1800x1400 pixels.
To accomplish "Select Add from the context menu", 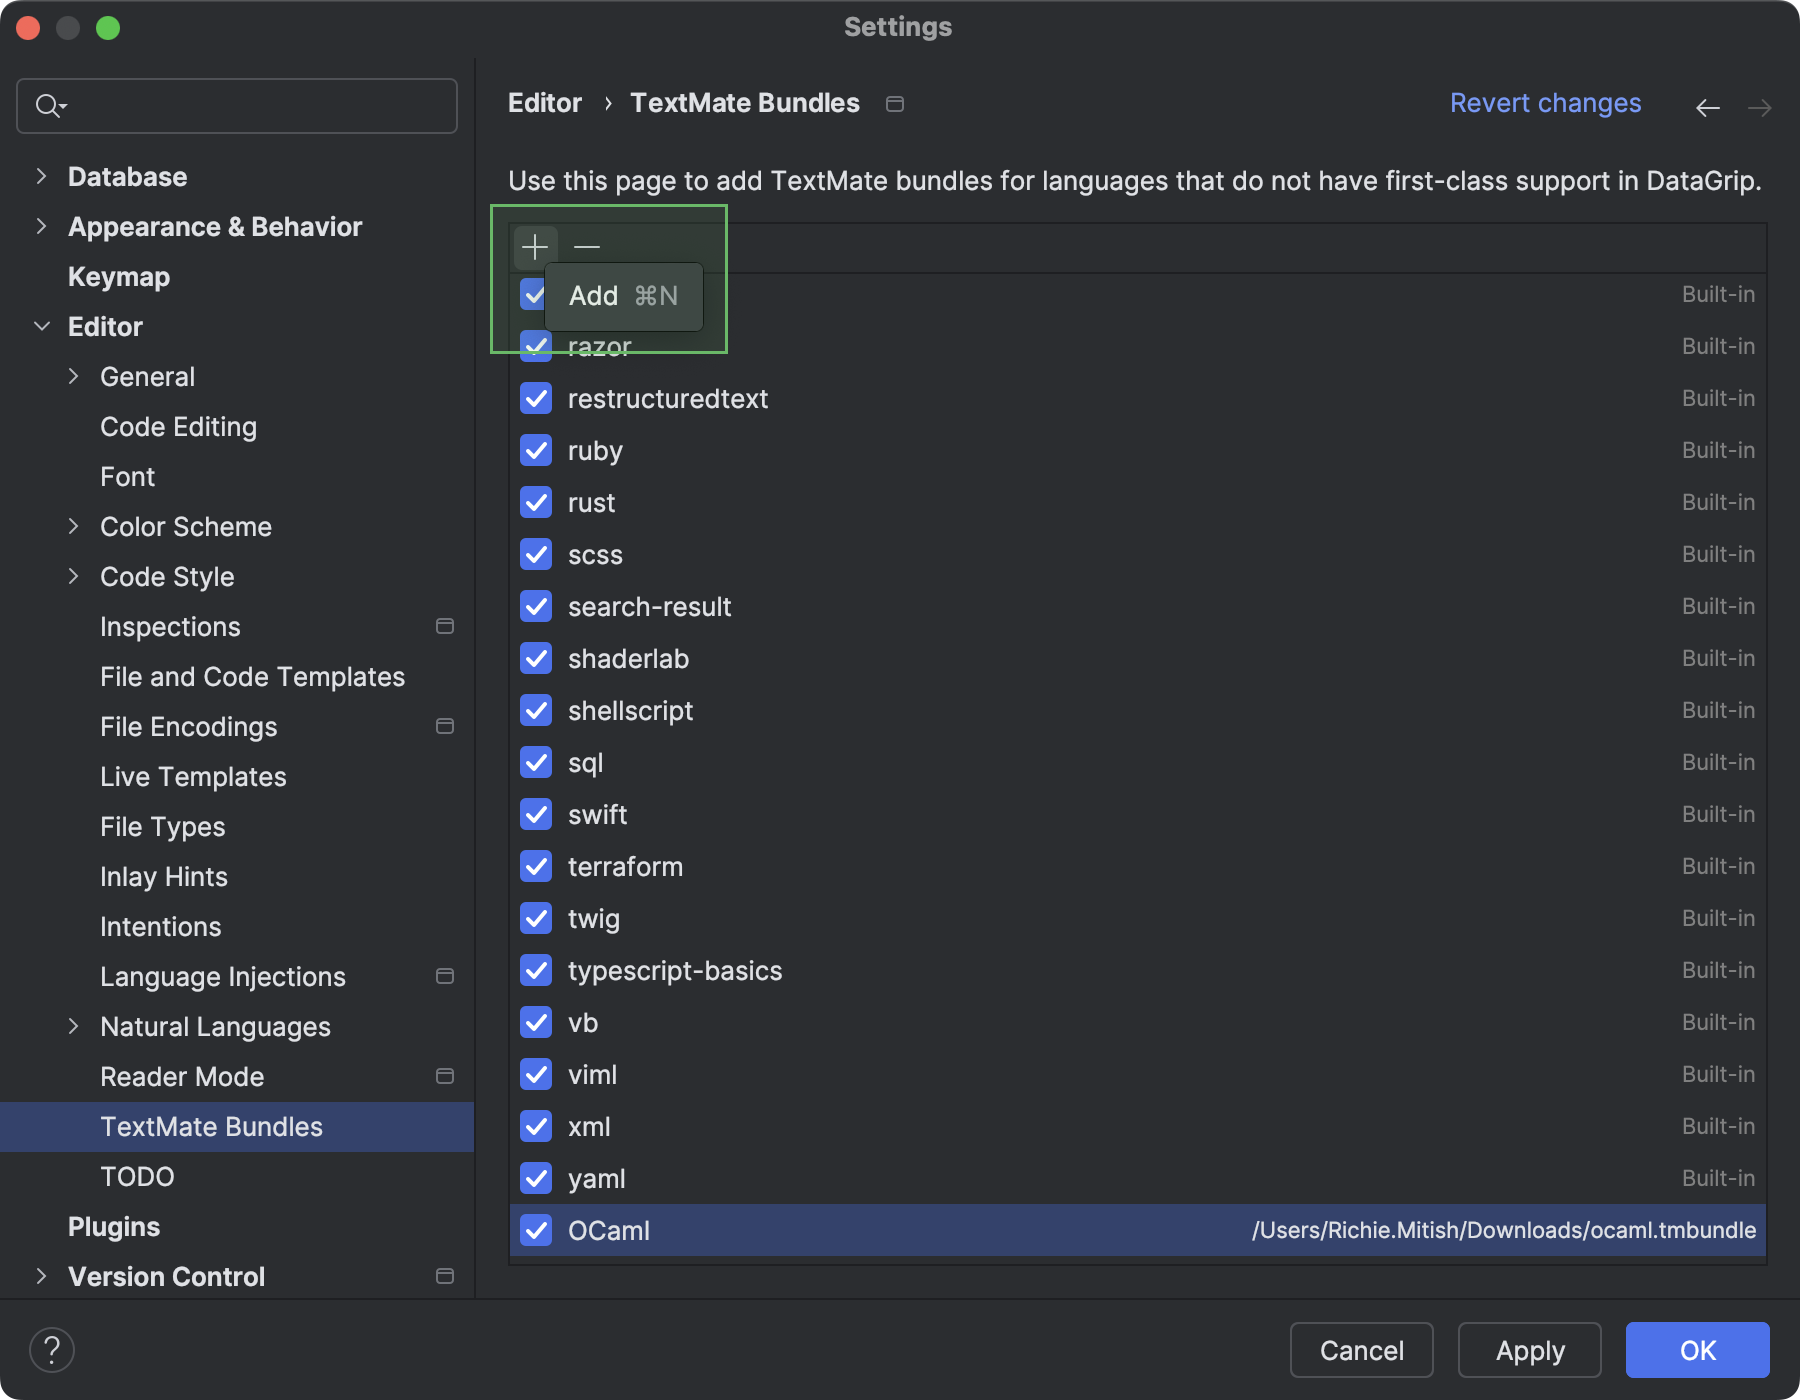I will (593, 296).
